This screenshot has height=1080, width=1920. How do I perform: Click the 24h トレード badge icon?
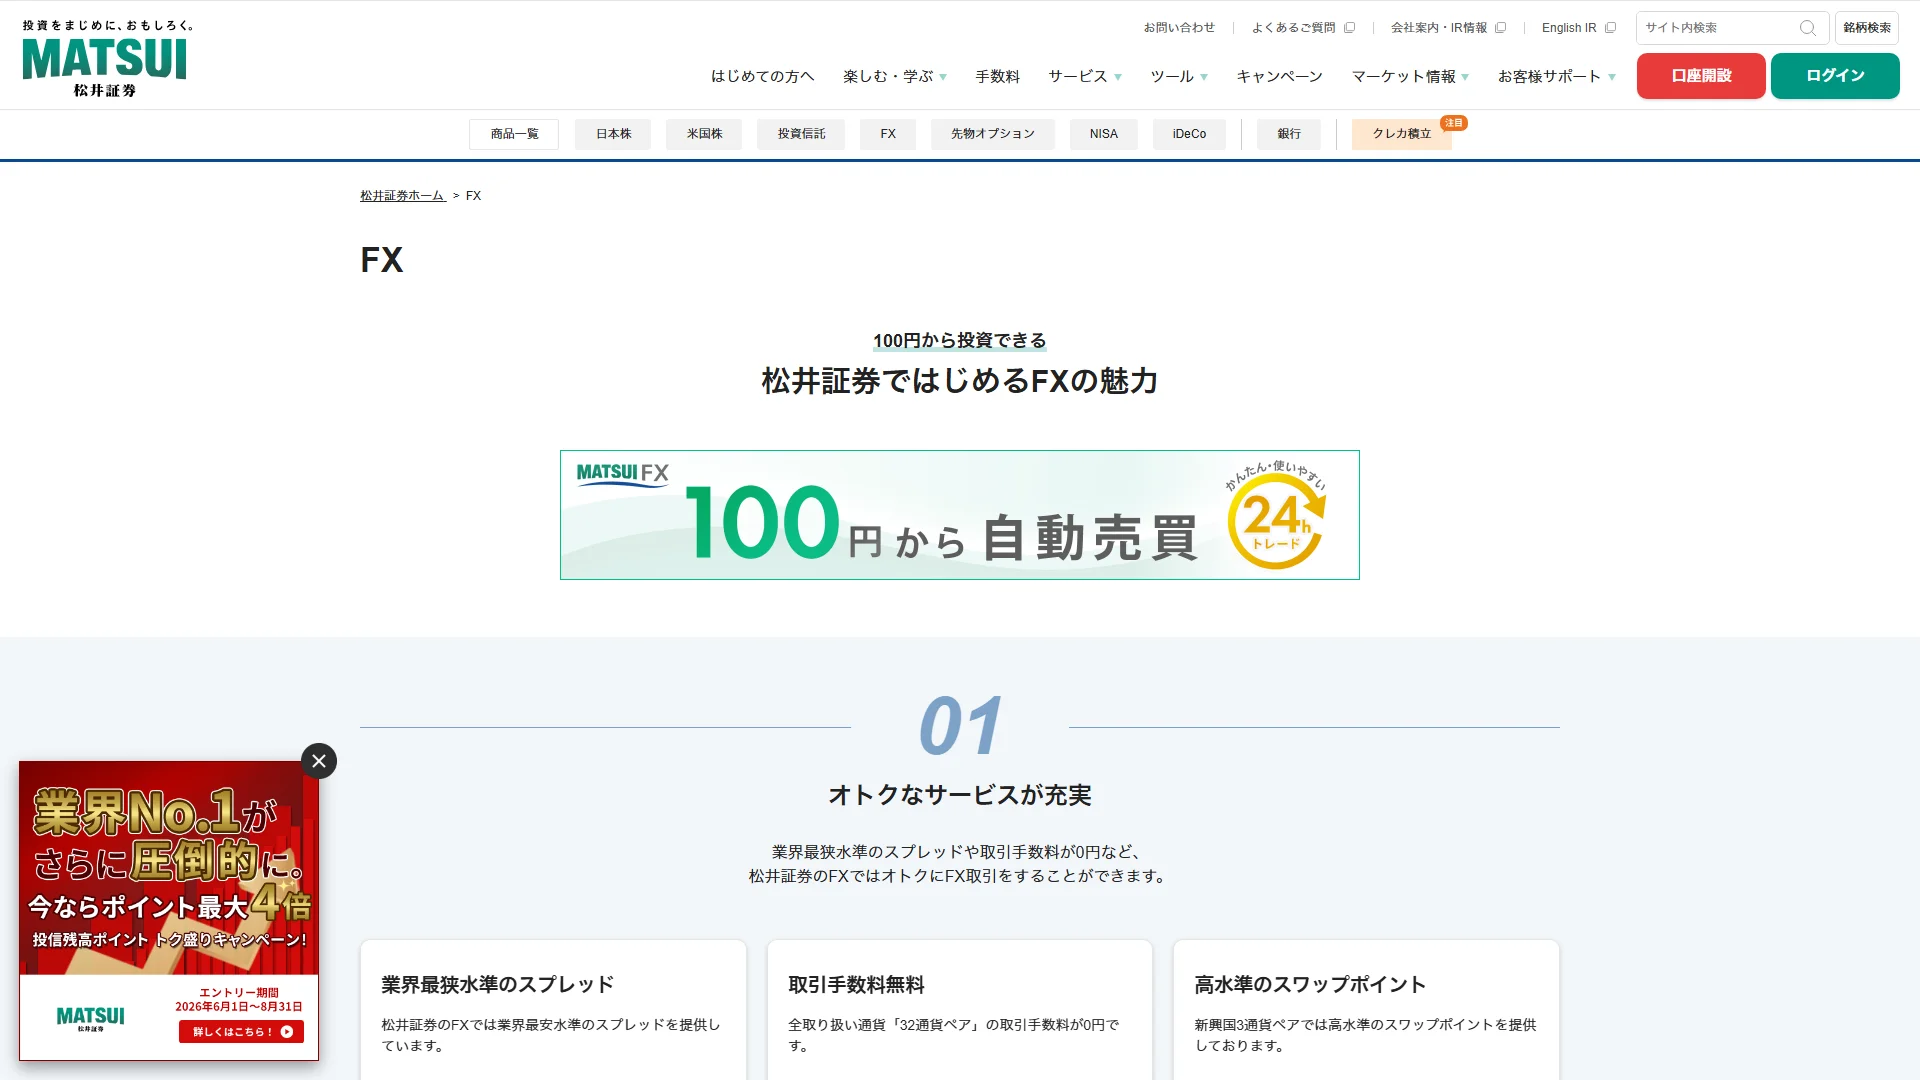[x=1276, y=516]
